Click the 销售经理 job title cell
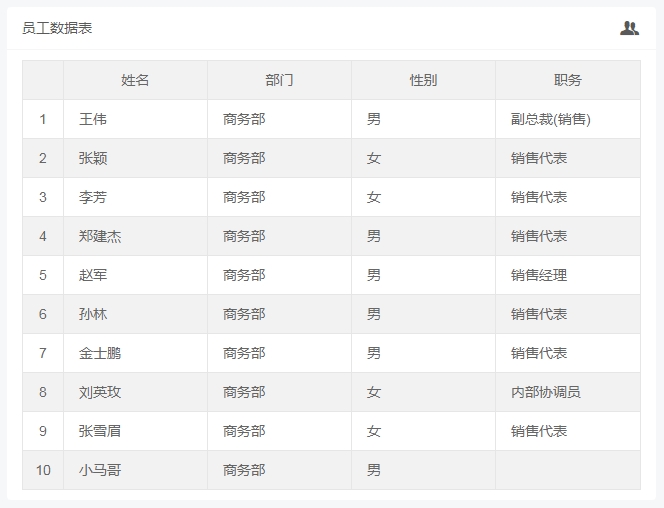The image size is (664, 508). tap(539, 275)
